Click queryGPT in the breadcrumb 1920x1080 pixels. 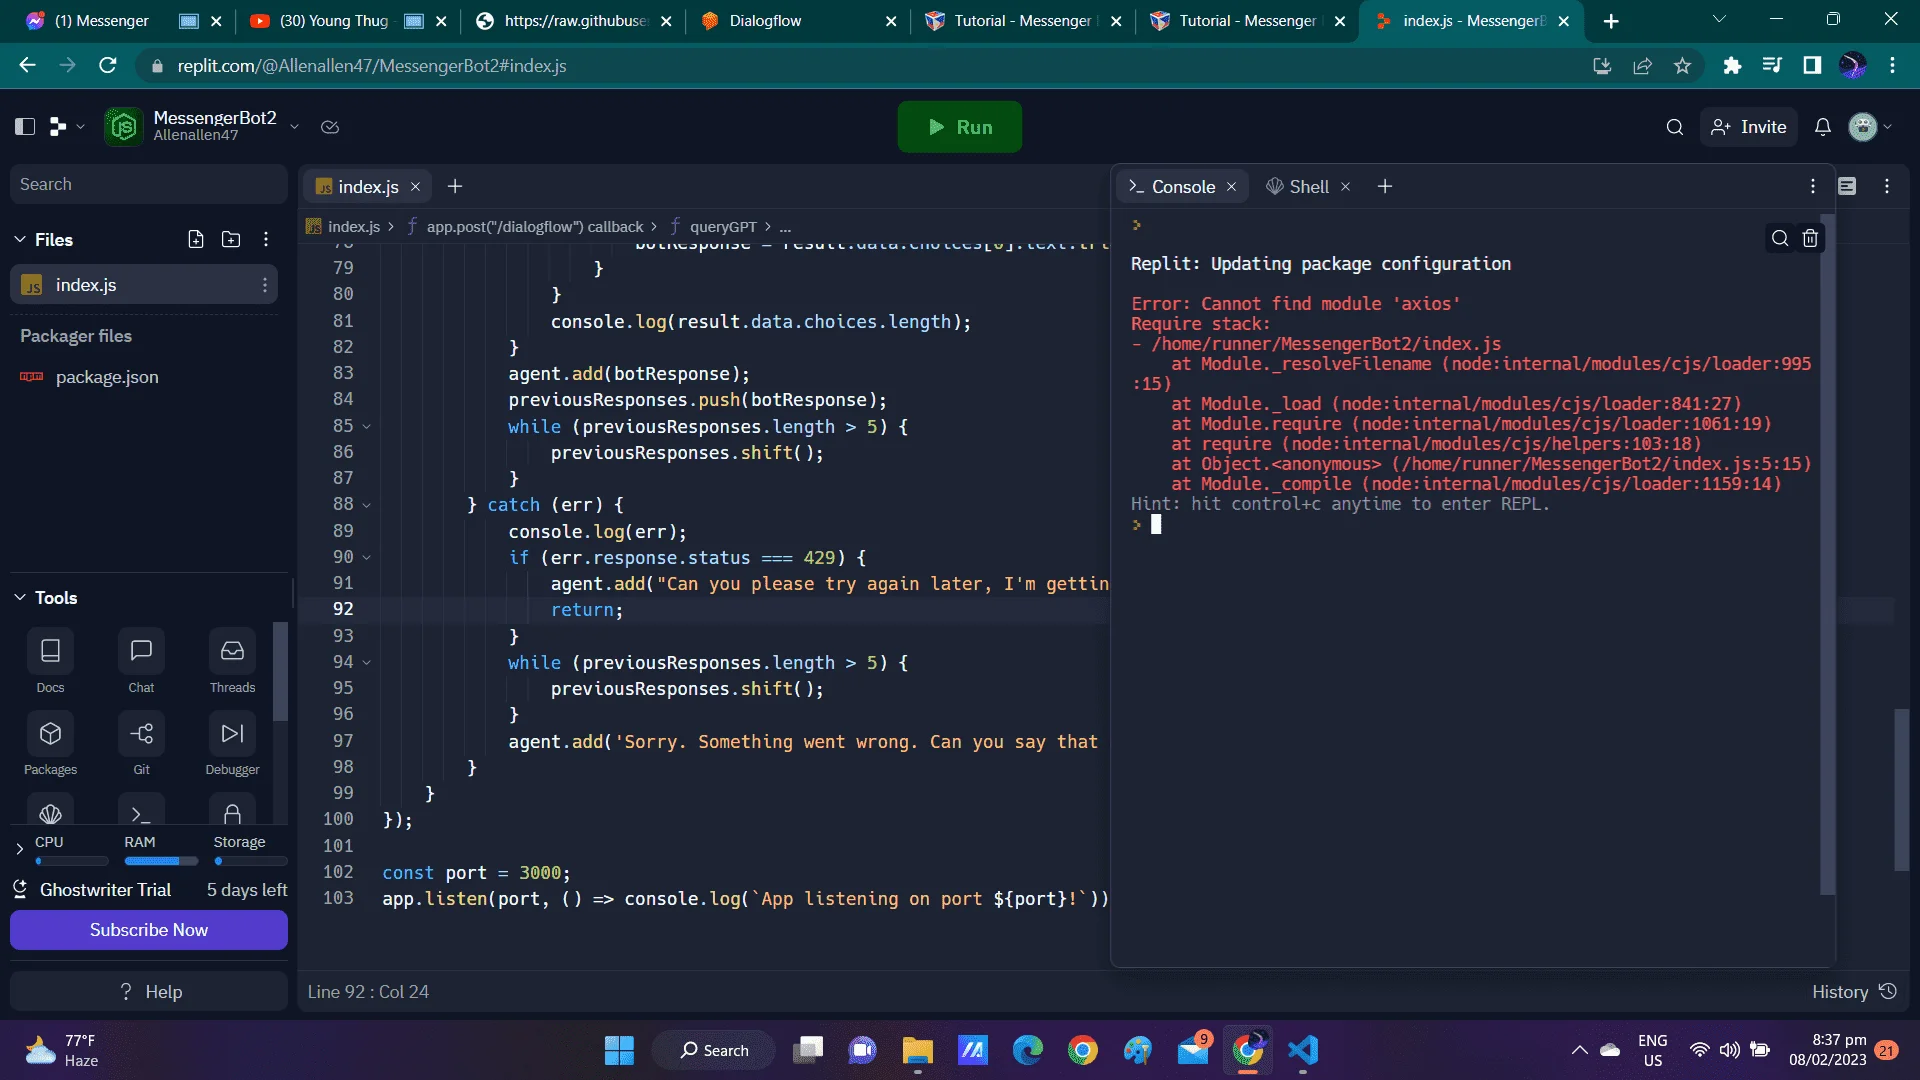(x=722, y=227)
